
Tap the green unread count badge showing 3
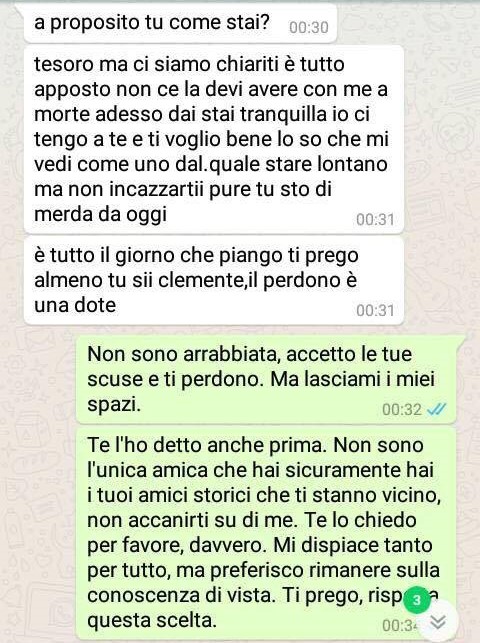pos(417,600)
